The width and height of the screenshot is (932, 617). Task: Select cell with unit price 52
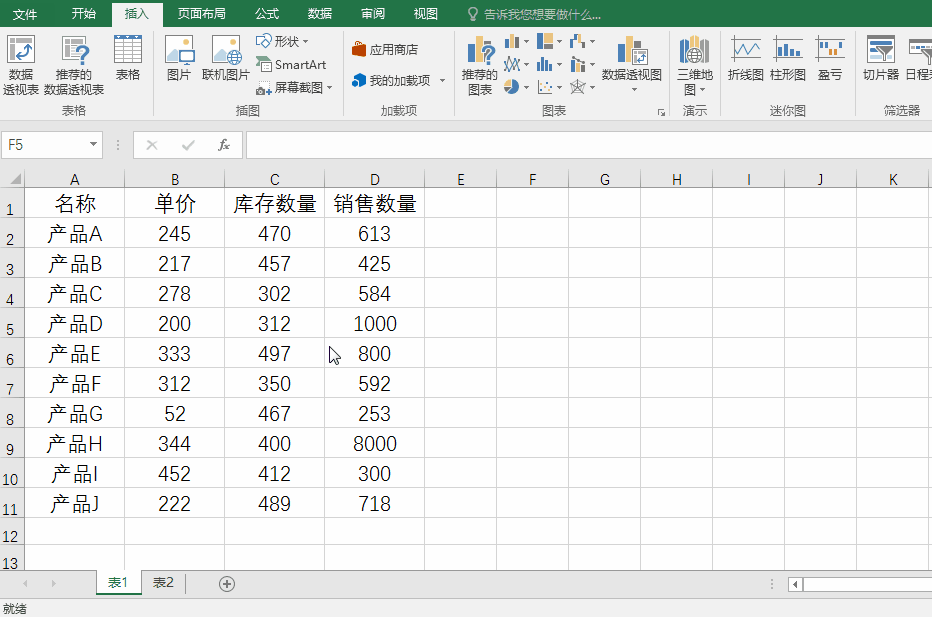(174, 414)
